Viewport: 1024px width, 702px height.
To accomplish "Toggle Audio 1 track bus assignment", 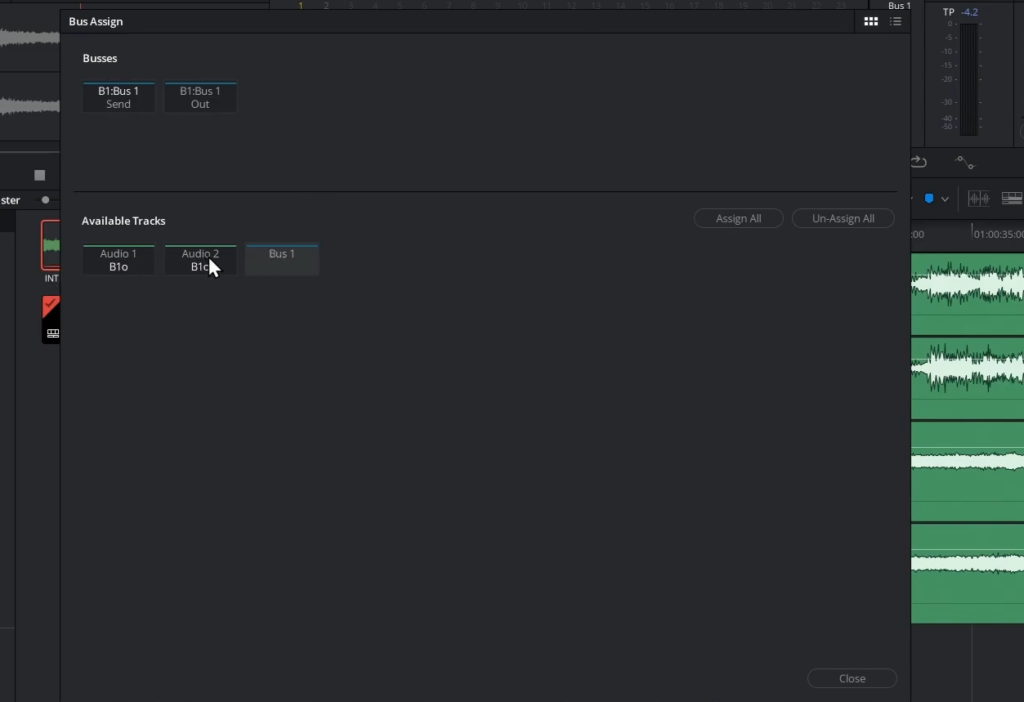I will point(118,260).
